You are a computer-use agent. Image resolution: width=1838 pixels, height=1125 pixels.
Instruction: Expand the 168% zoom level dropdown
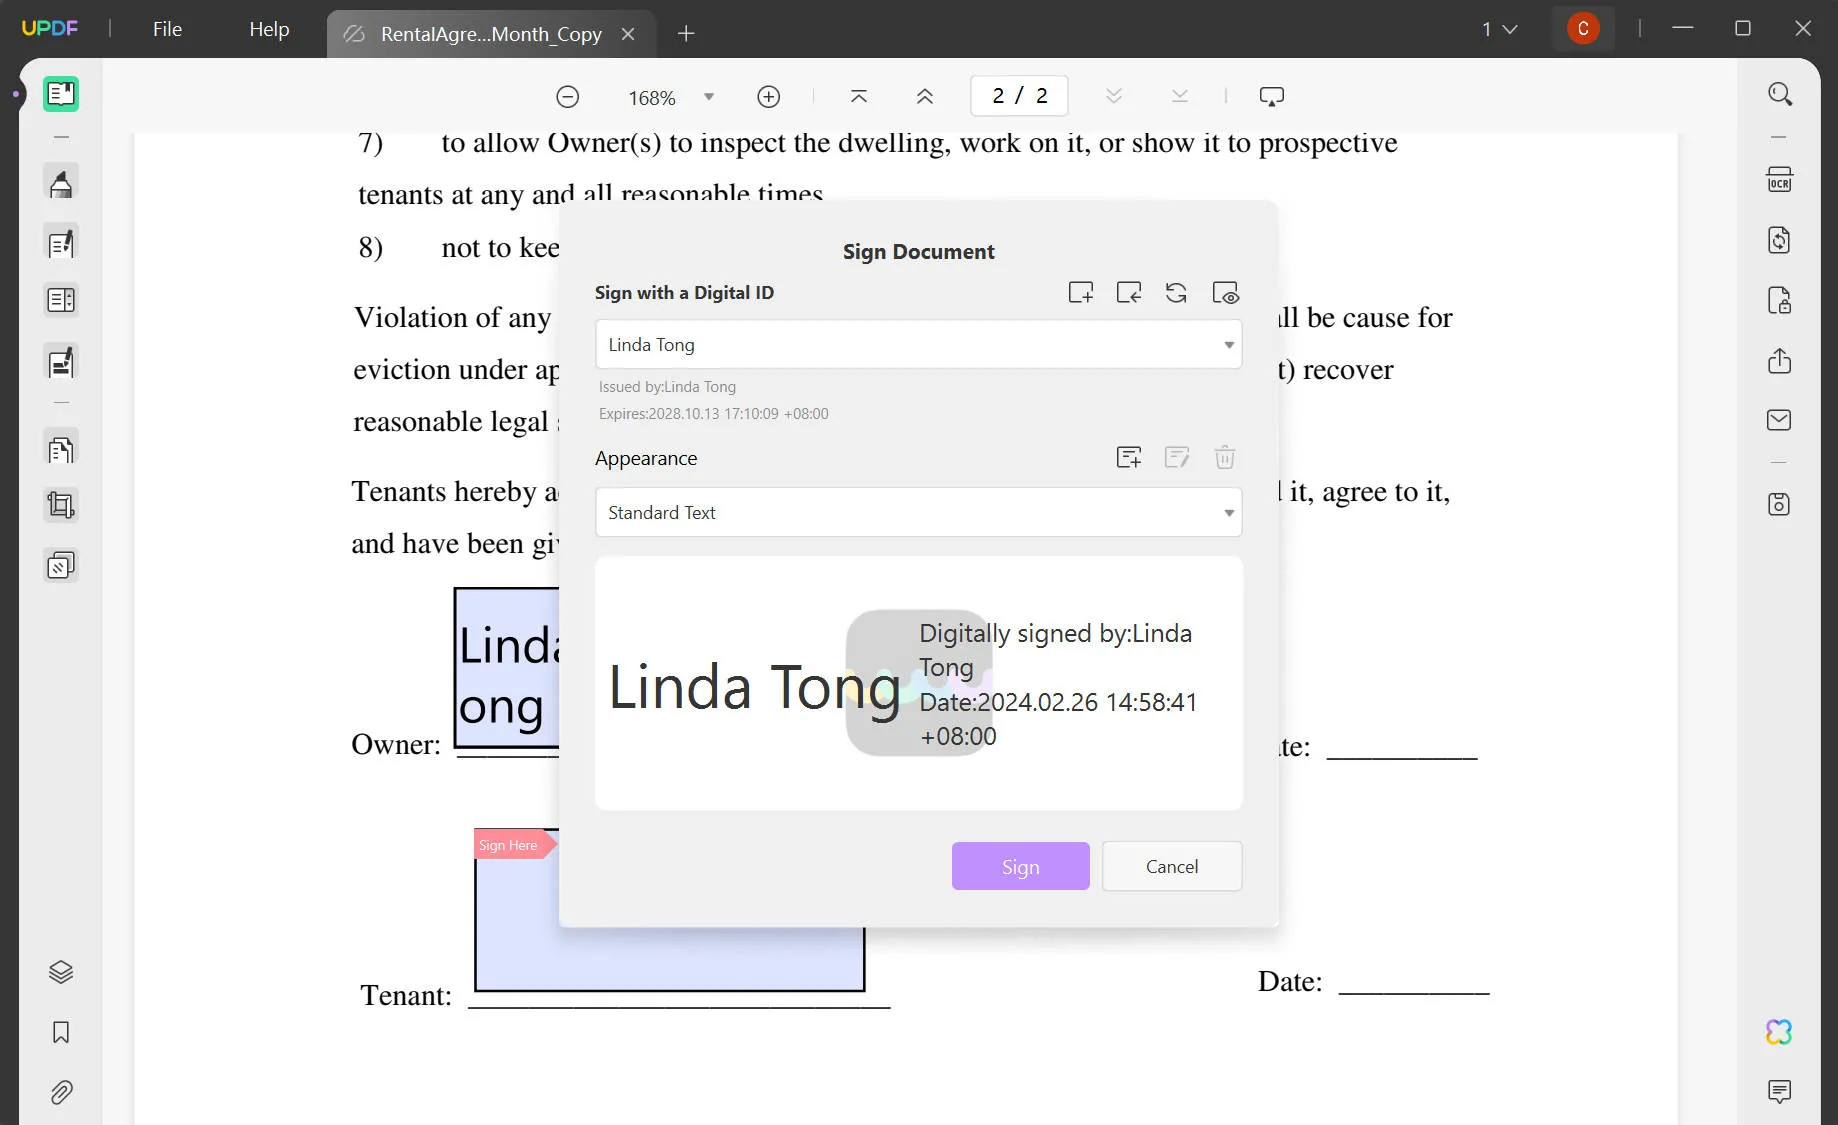709,97
